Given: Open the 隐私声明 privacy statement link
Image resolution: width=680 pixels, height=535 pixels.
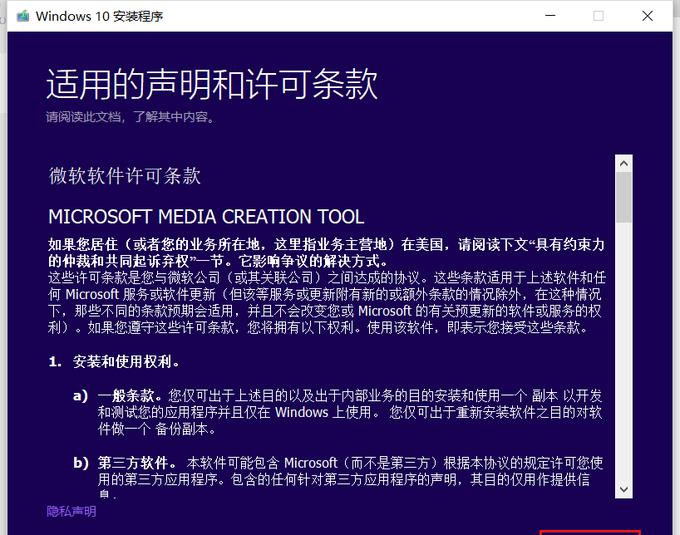Looking at the screenshot, I should pos(72,512).
